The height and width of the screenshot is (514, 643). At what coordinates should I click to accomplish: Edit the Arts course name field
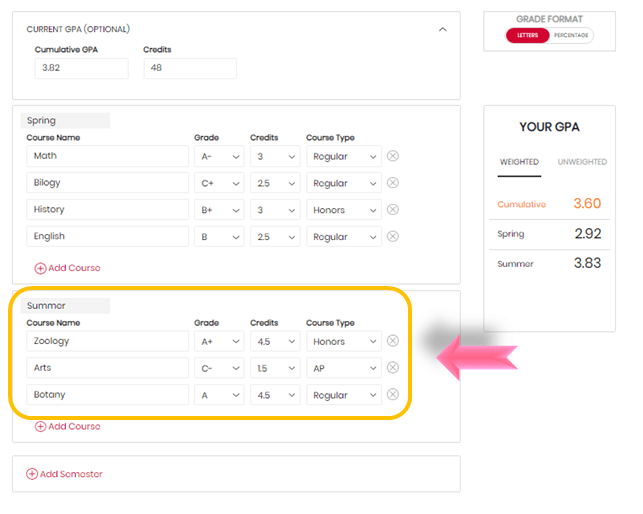click(107, 368)
